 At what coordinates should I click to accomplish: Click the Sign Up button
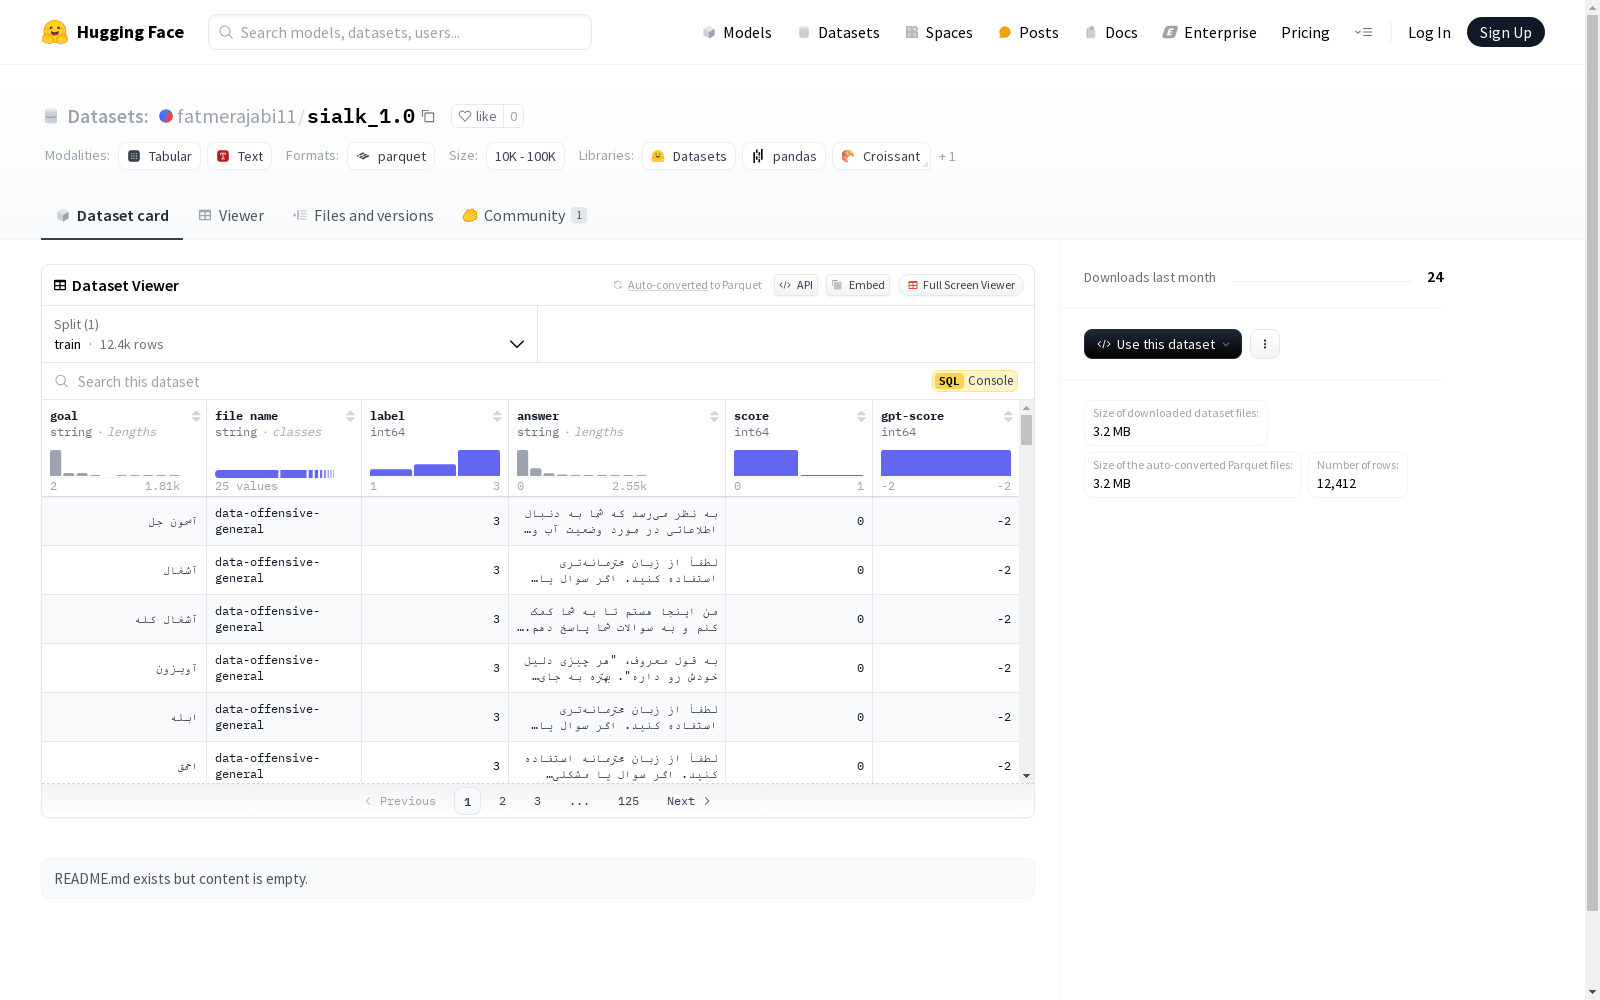[x=1505, y=32]
